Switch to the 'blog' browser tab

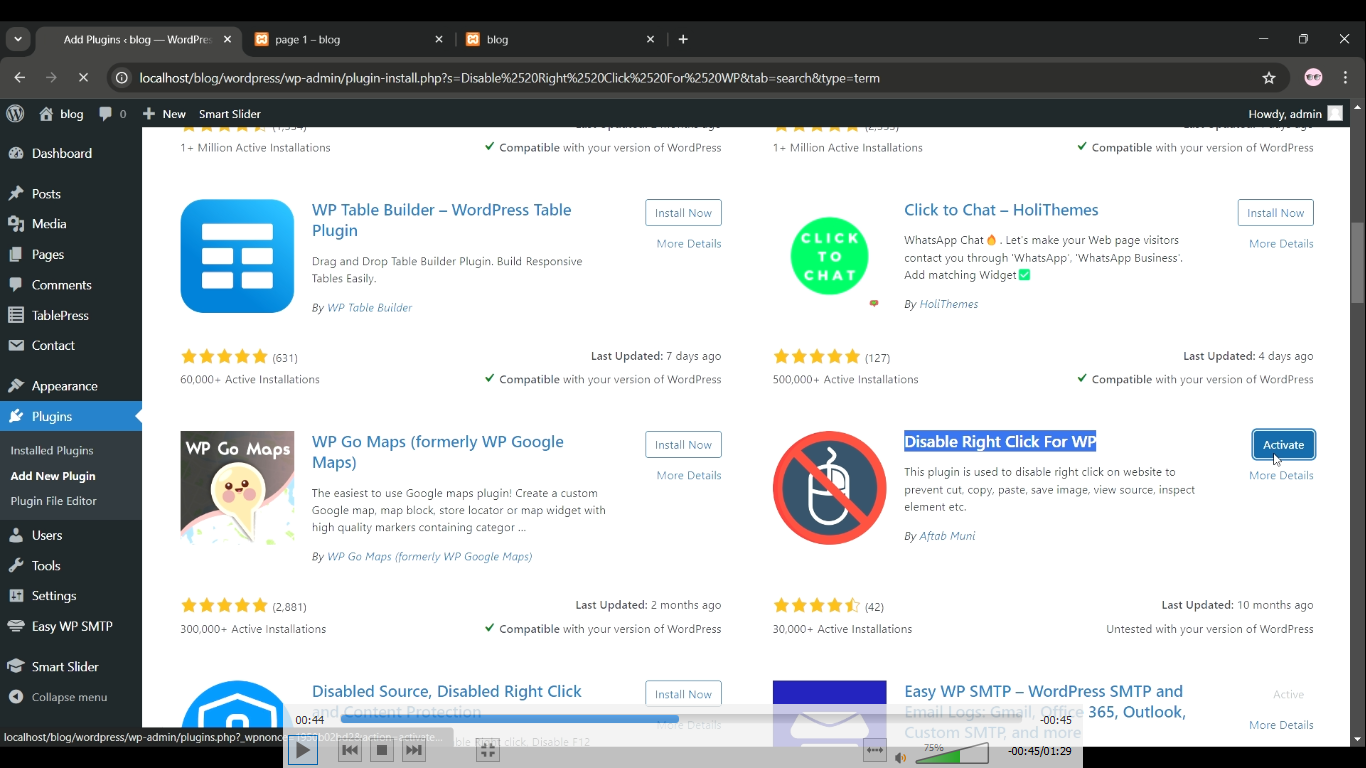pos(560,39)
